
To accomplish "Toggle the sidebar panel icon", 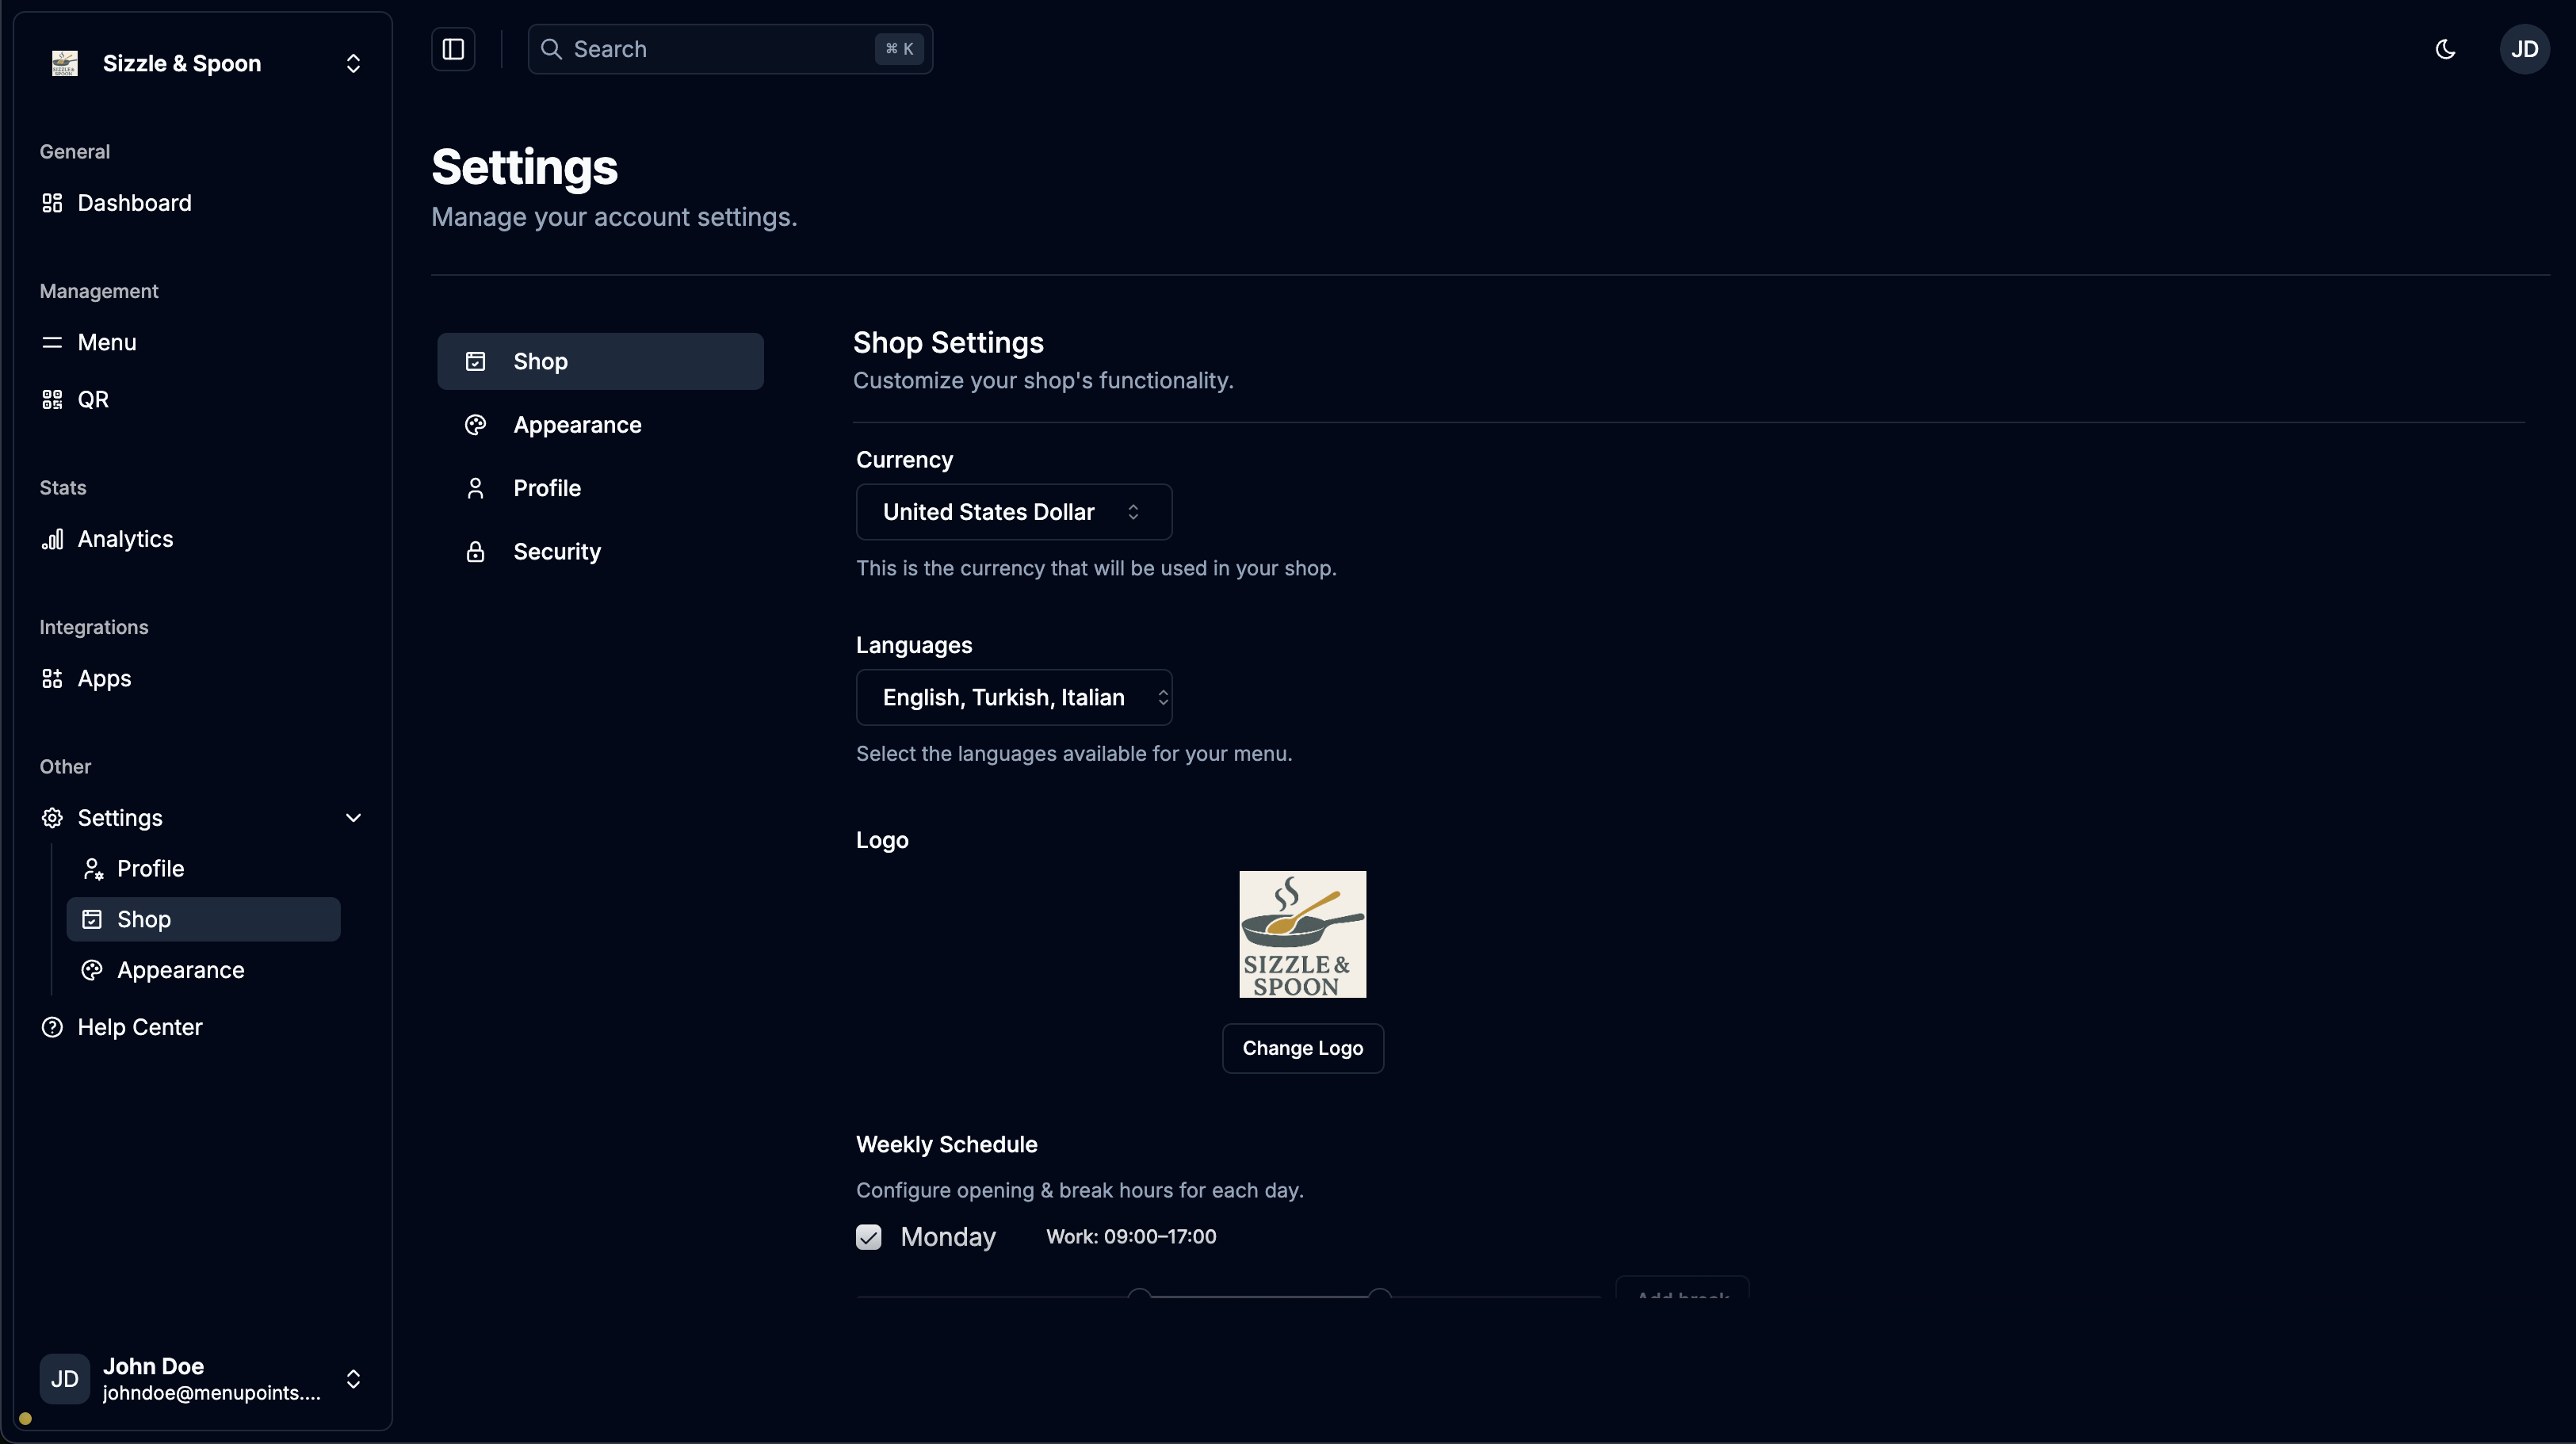I will click(x=453, y=49).
